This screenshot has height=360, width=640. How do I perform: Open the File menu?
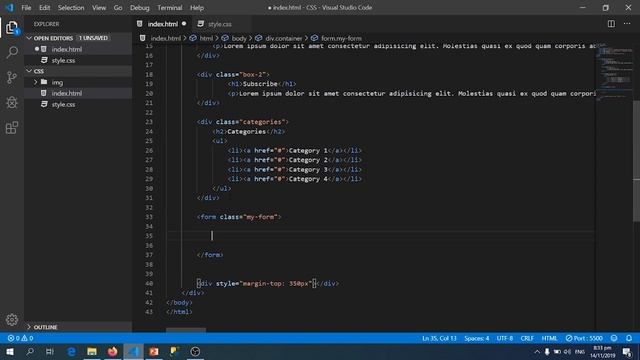(x=26, y=7)
